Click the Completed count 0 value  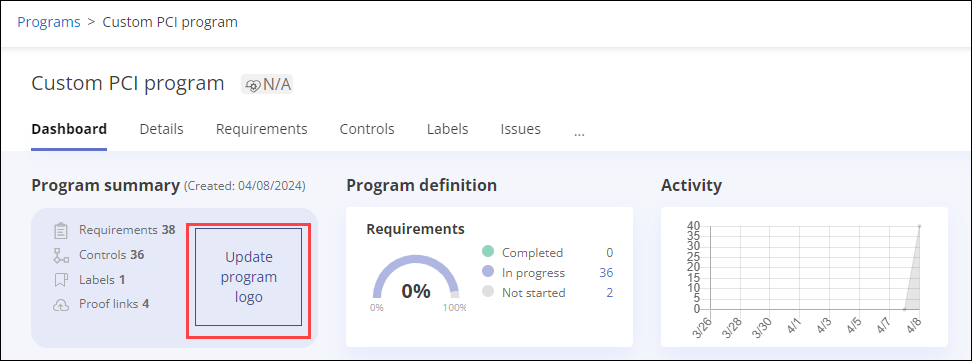(609, 253)
